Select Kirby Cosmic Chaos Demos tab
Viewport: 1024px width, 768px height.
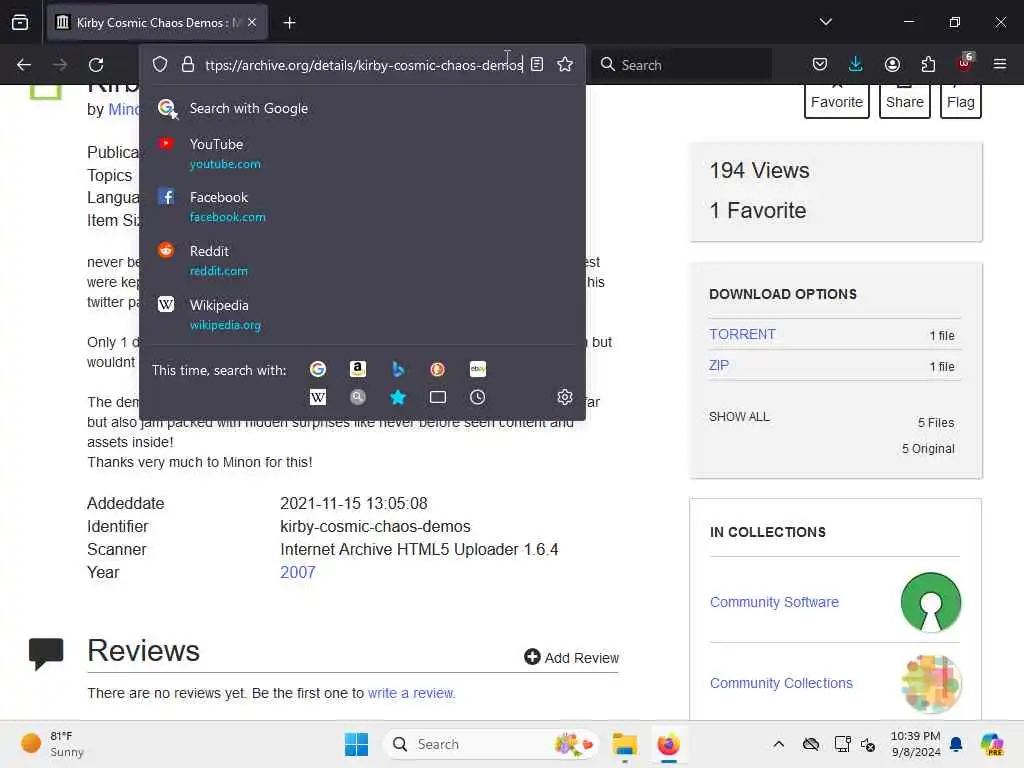tap(157, 22)
